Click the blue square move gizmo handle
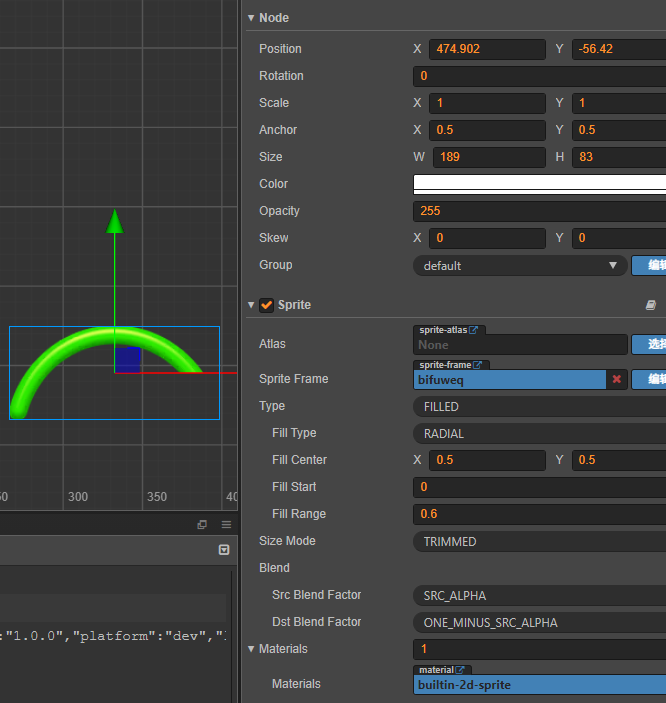 pos(128,360)
